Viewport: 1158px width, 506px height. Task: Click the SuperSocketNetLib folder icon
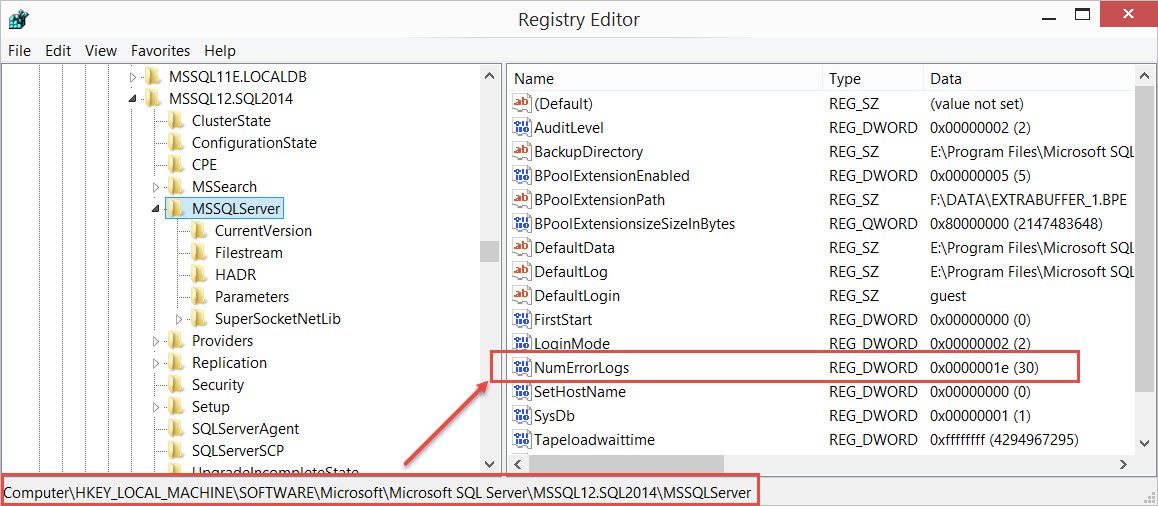tap(198, 318)
